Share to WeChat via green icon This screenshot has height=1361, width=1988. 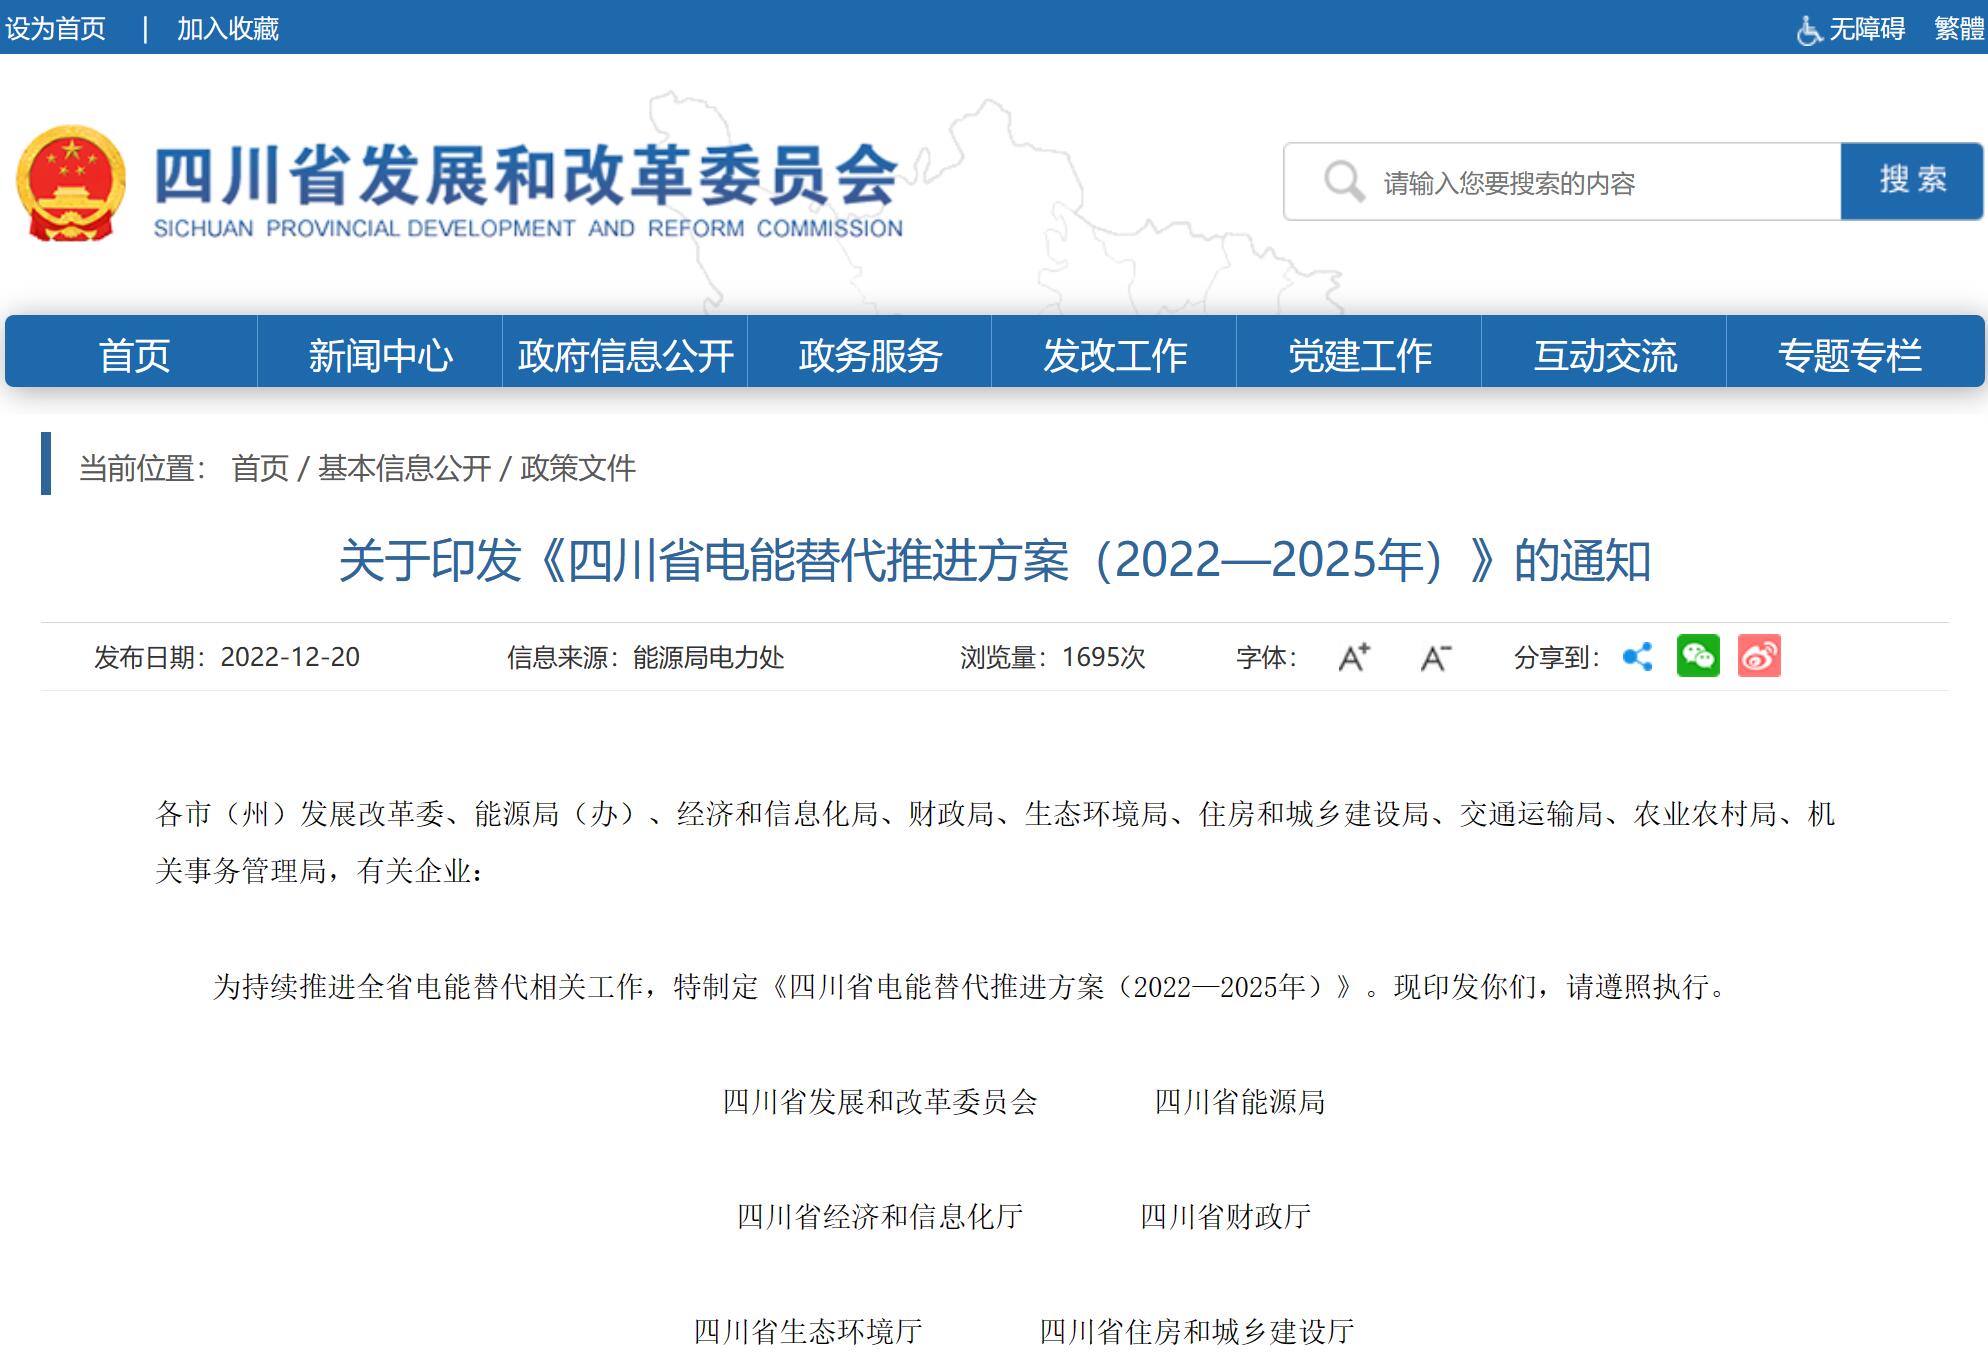click(1698, 656)
